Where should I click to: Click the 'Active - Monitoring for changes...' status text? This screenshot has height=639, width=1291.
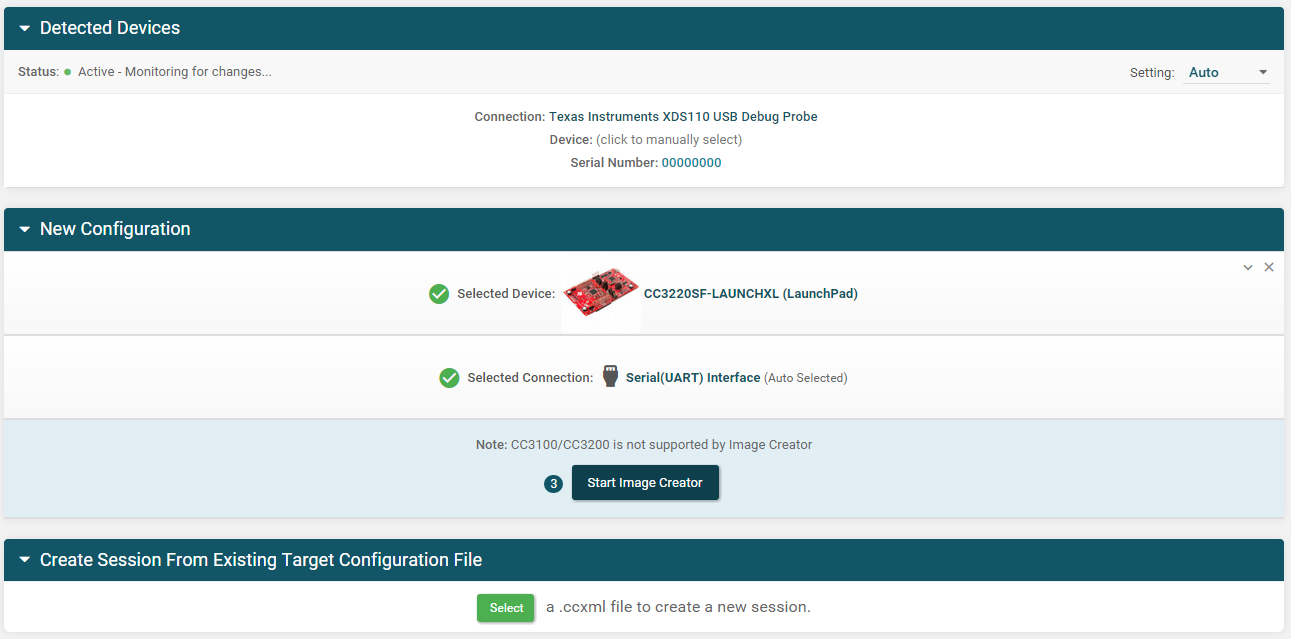175,72
